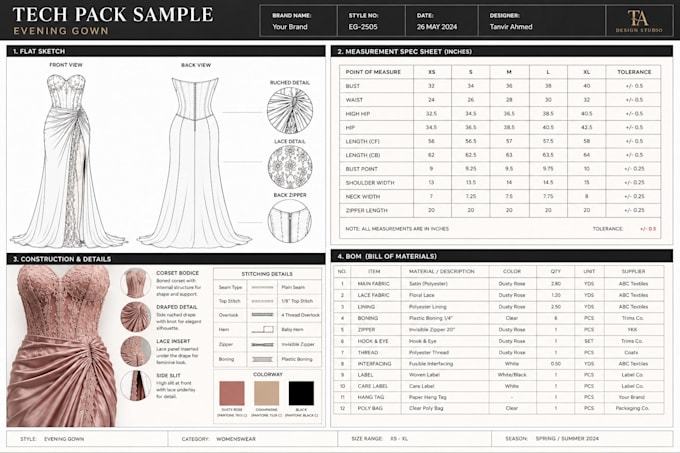Pick the Champagne colorway swatch
The height and width of the screenshot is (453, 680).
267,393
